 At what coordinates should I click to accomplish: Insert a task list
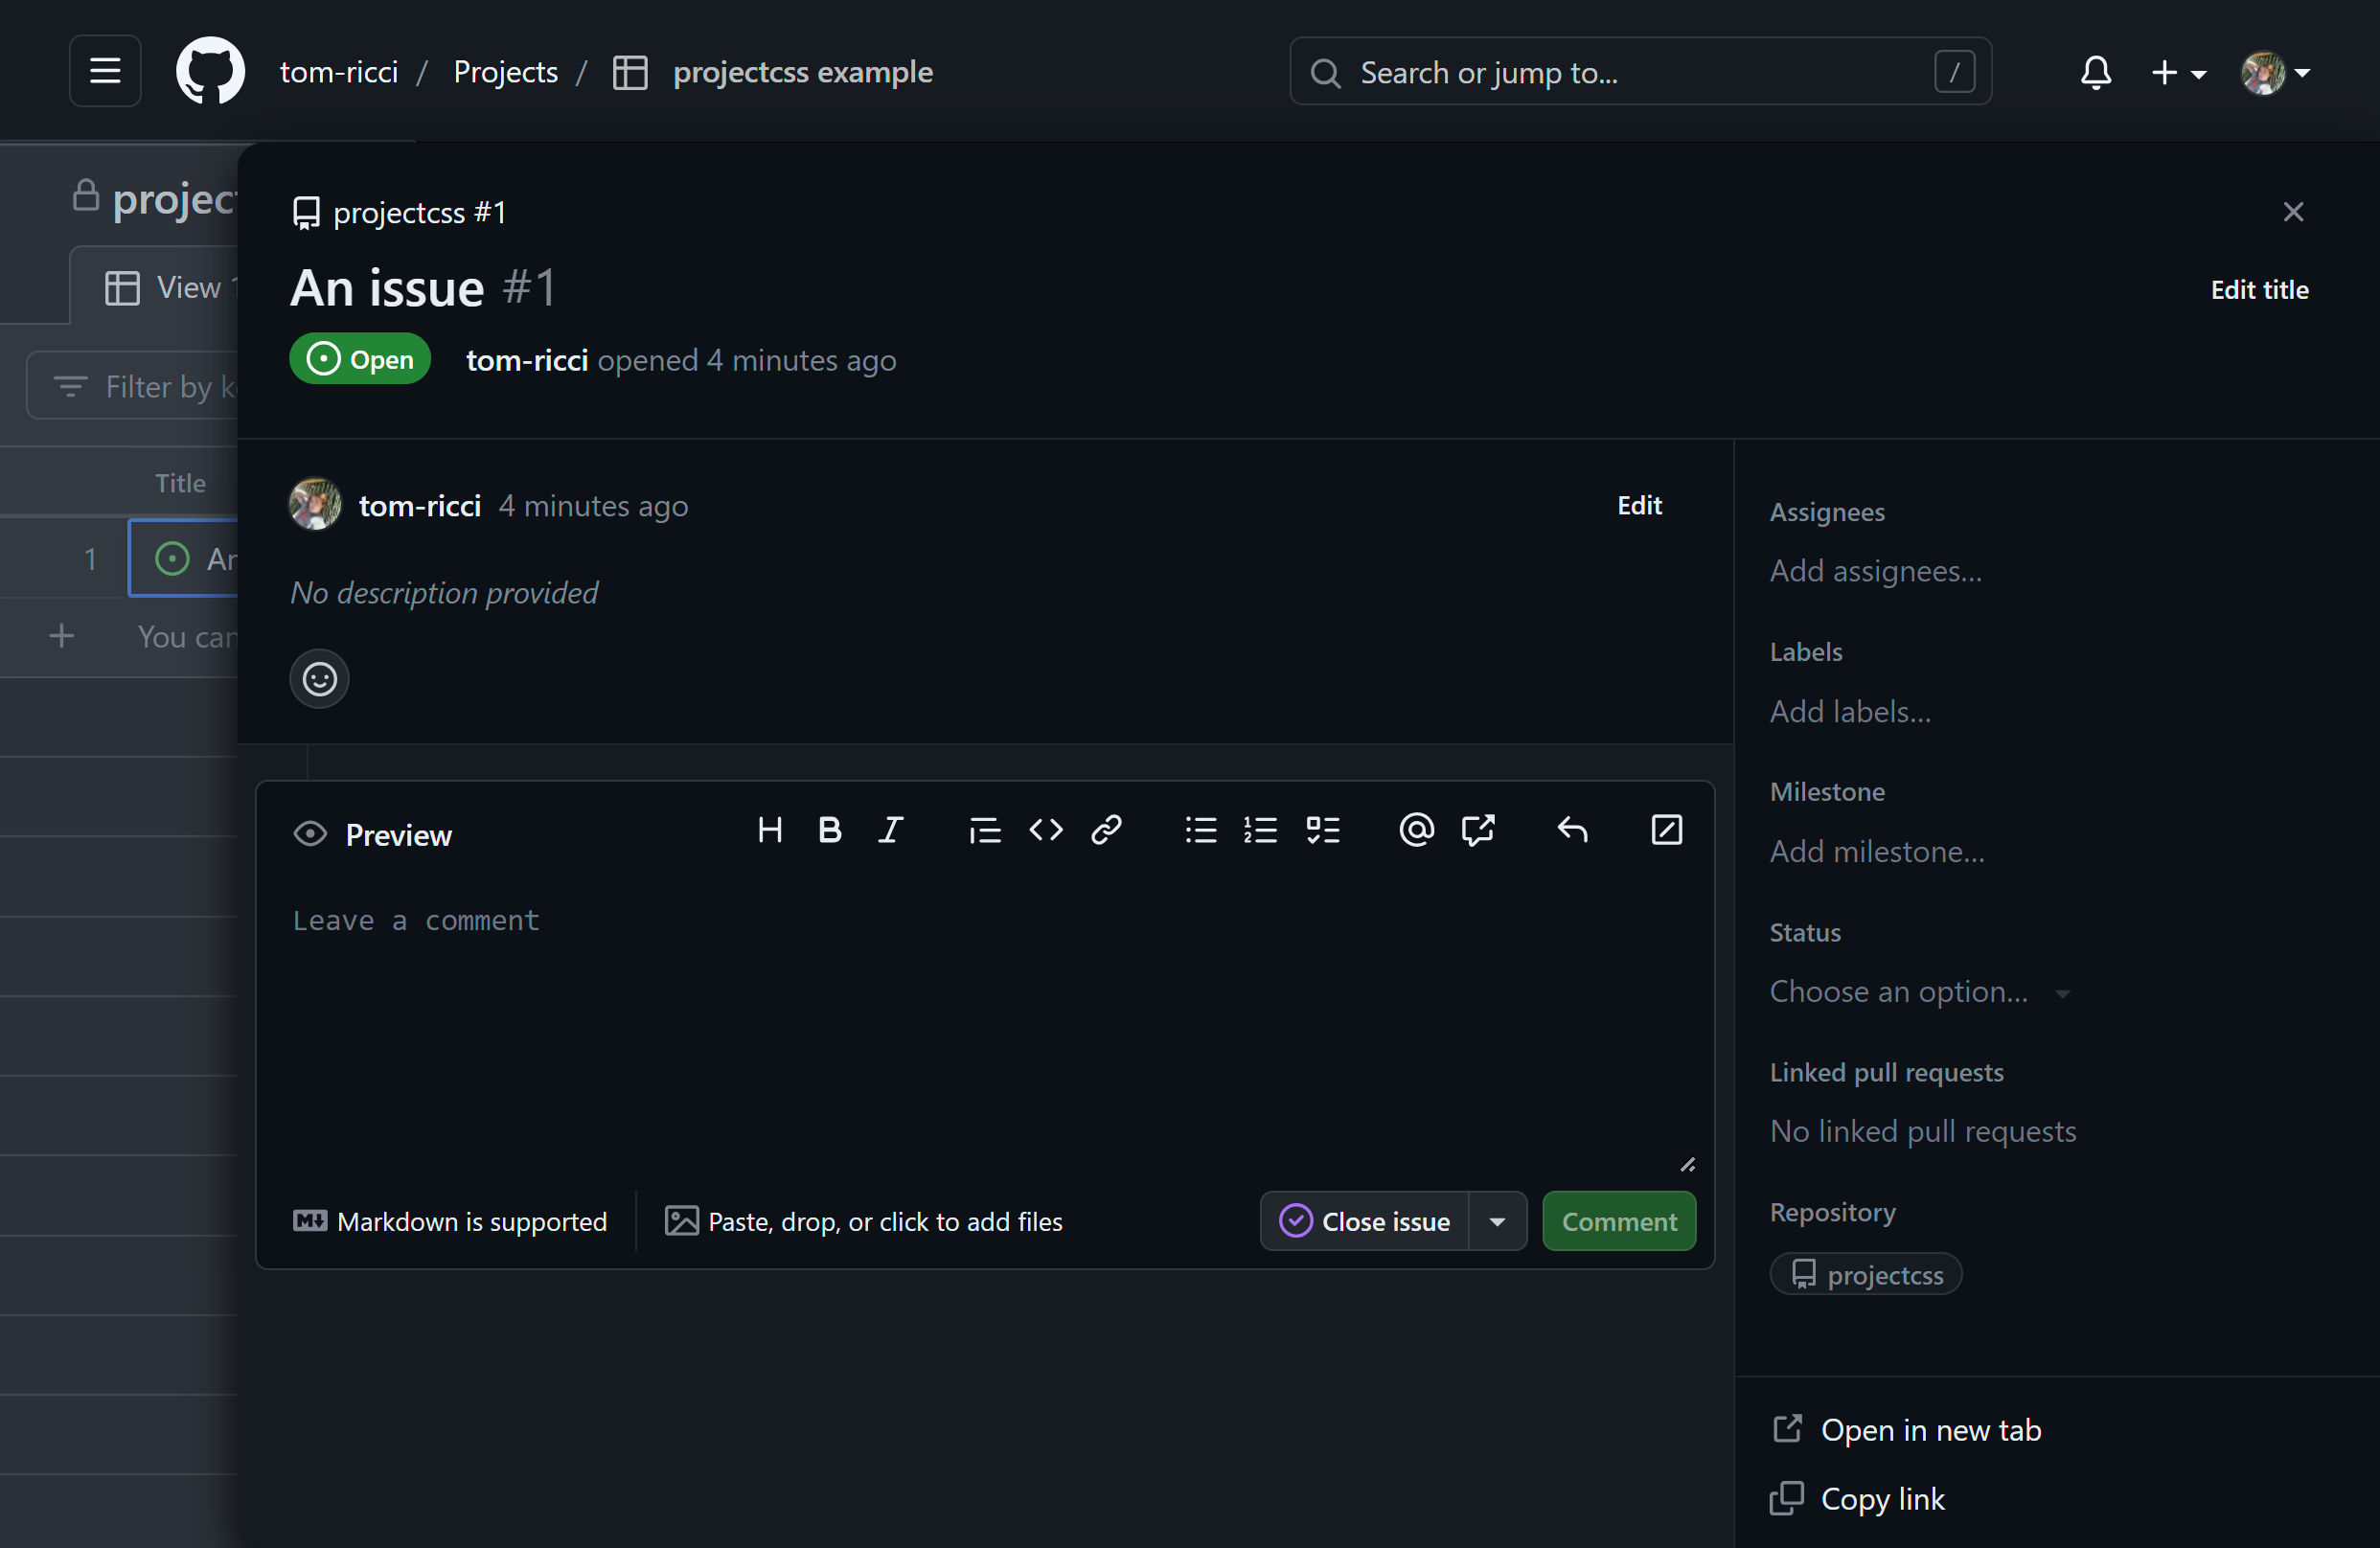1323,829
